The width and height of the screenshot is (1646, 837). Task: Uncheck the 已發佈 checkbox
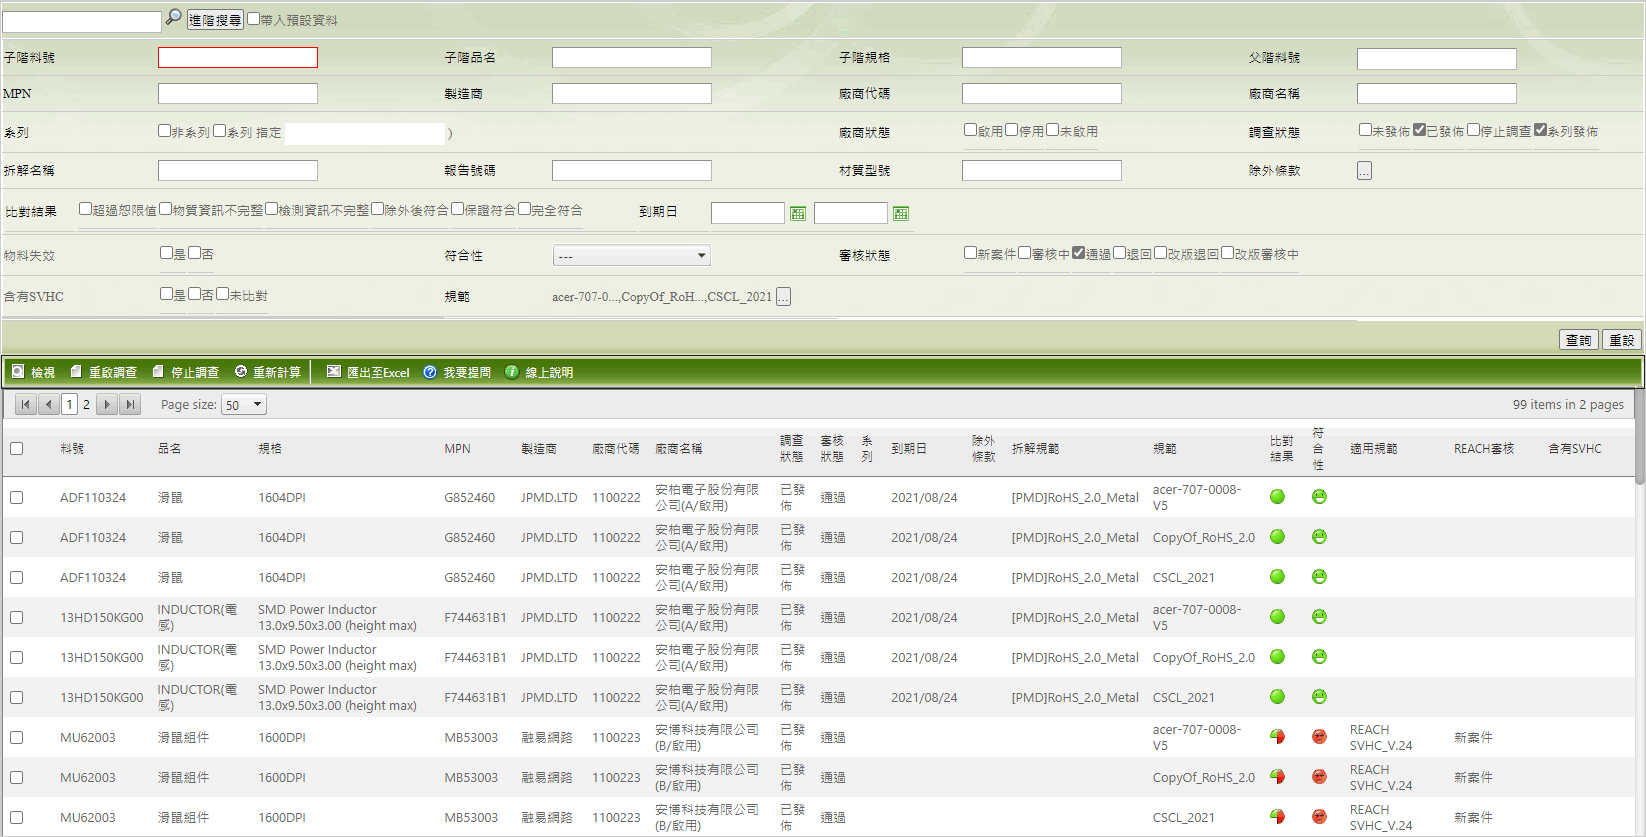pyautogui.click(x=1419, y=130)
